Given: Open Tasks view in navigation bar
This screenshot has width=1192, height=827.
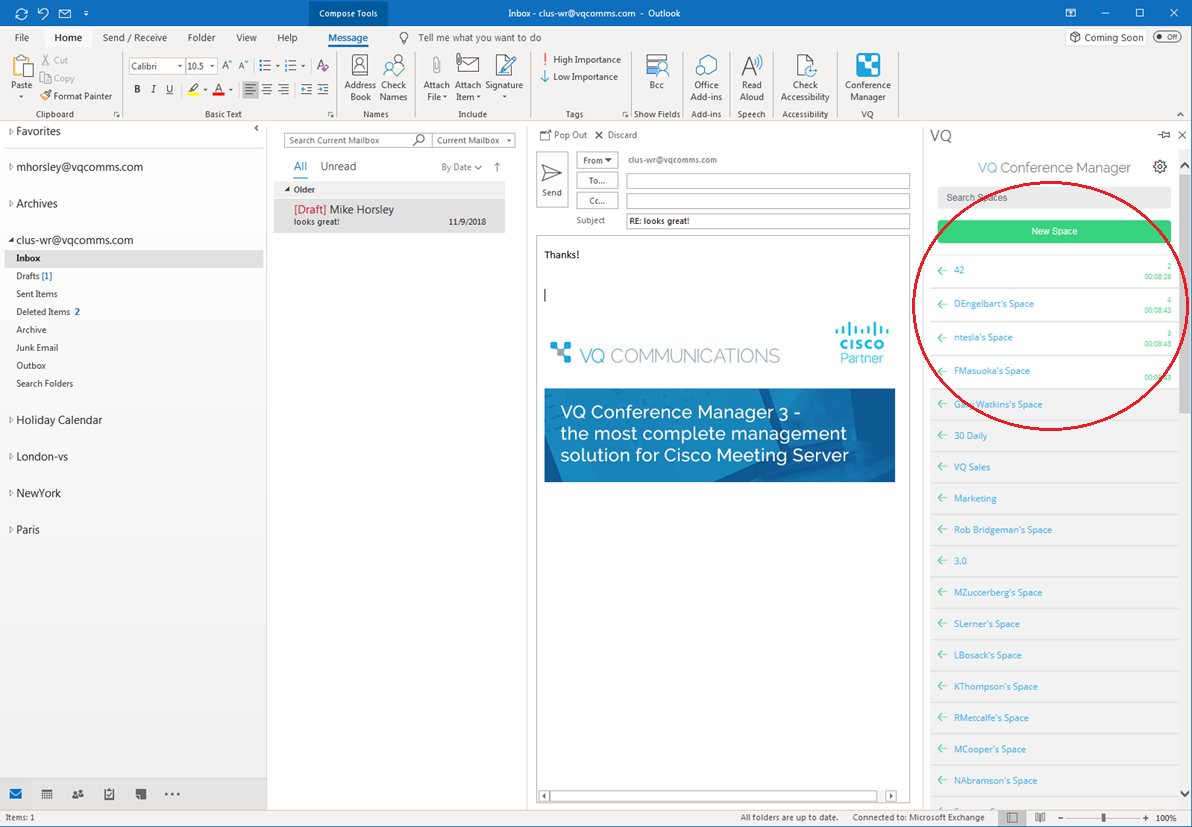Looking at the screenshot, I should coord(109,794).
